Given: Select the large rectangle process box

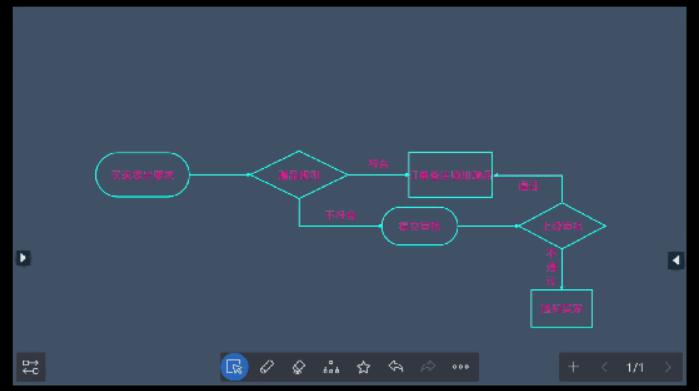Looking at the screenshot, I should [450, 175].
